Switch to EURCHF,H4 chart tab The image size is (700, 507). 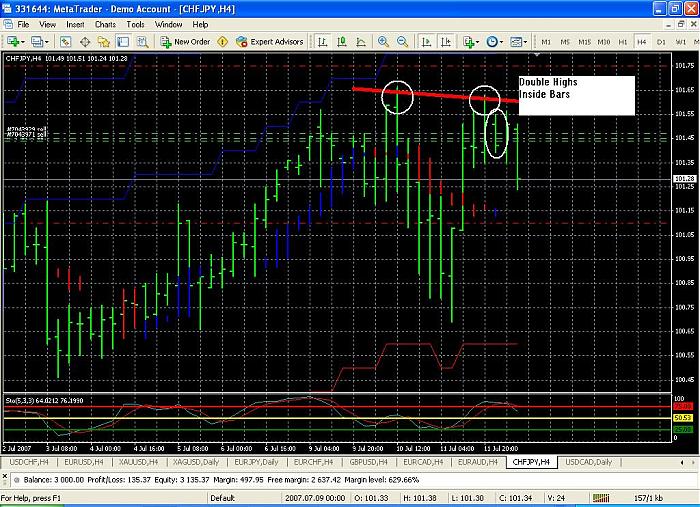pyautogui.click(x=313, y=462)
